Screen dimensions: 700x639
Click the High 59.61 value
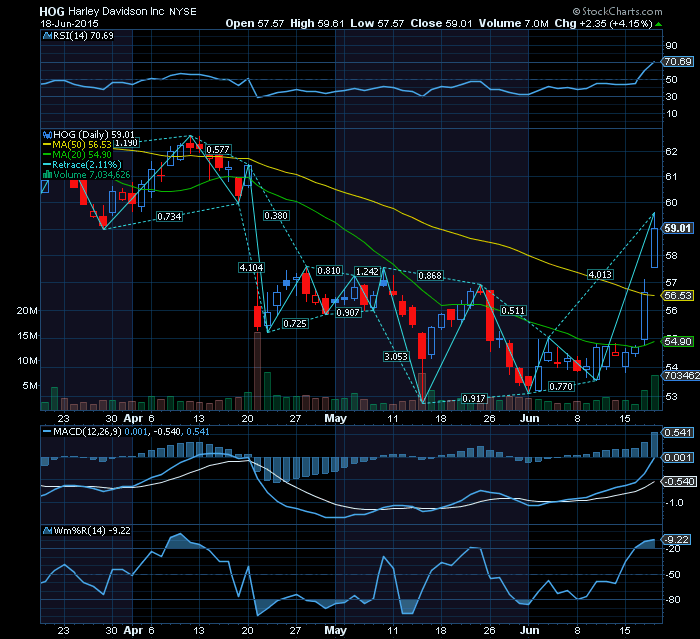(317, 24)
